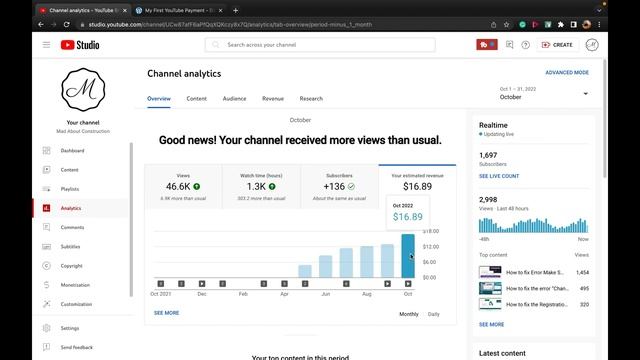Screen dimensions: 640x360
Task: Click the search magnifier icon
Action: [x=216, y=45]
